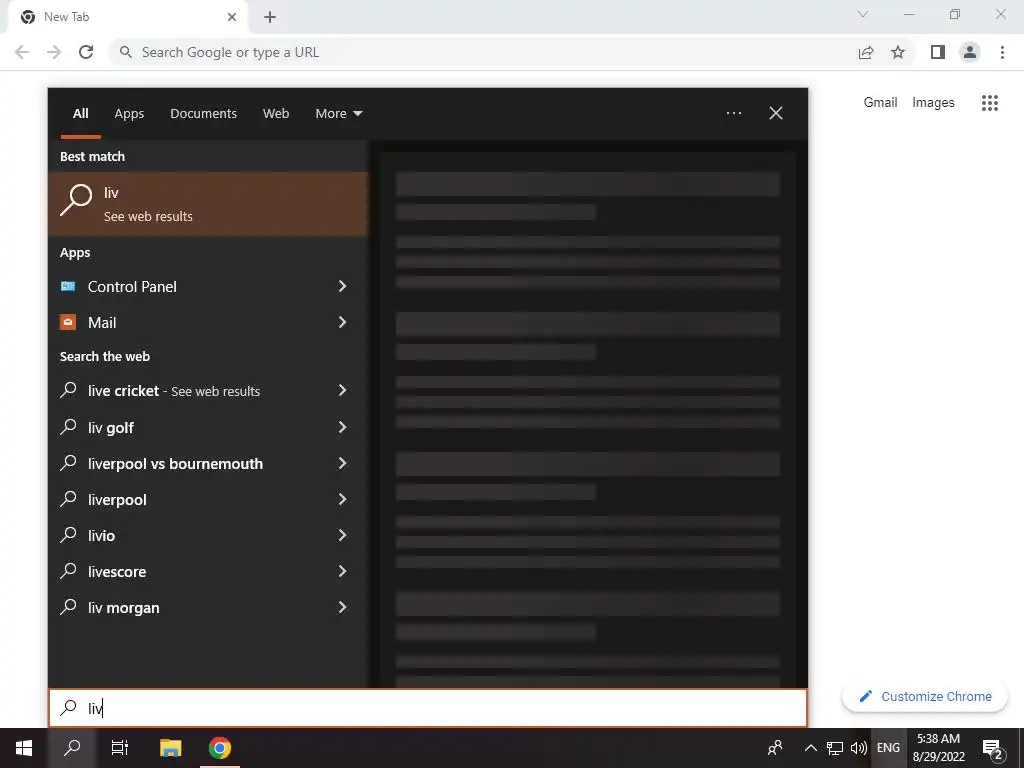The image size is (1024, 768).
Task: Click taskbar search magnifier
Action: tap(72, 748)
